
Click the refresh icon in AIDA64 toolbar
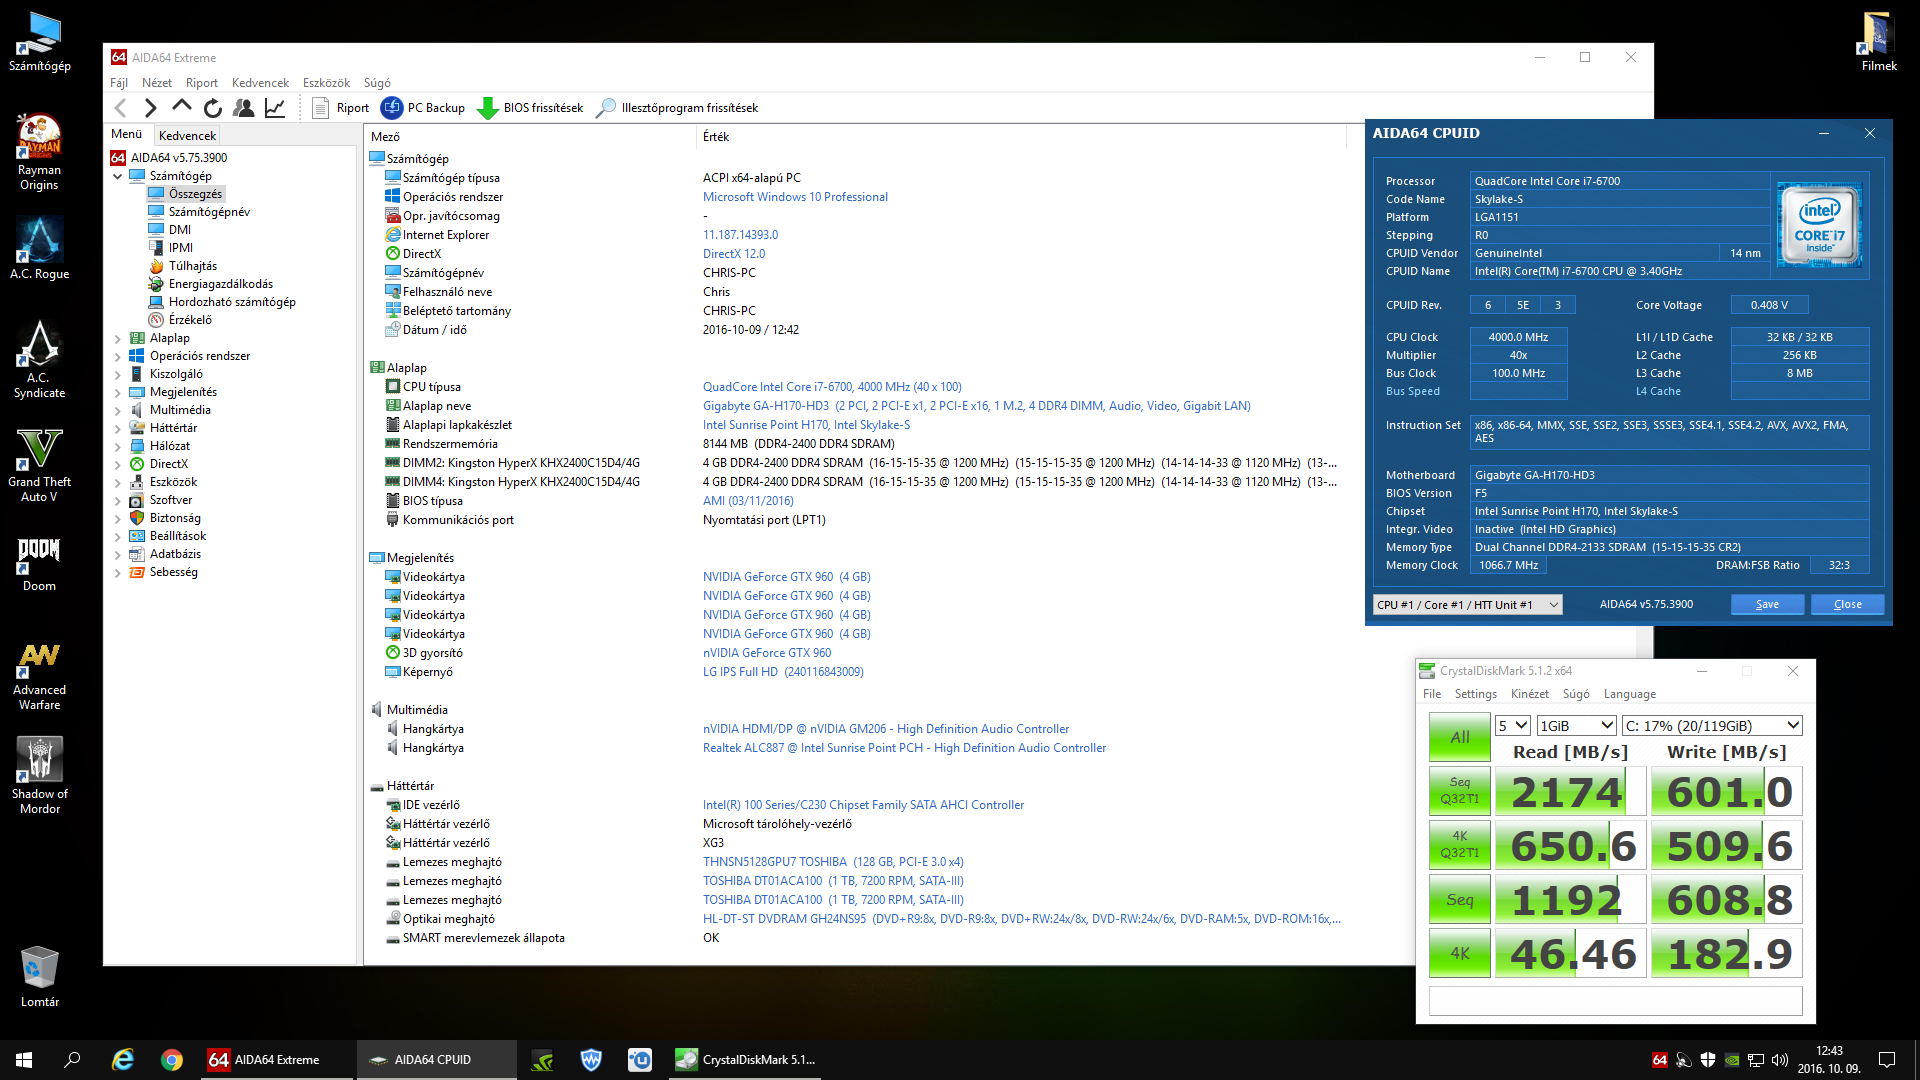[x=212, y=108]
